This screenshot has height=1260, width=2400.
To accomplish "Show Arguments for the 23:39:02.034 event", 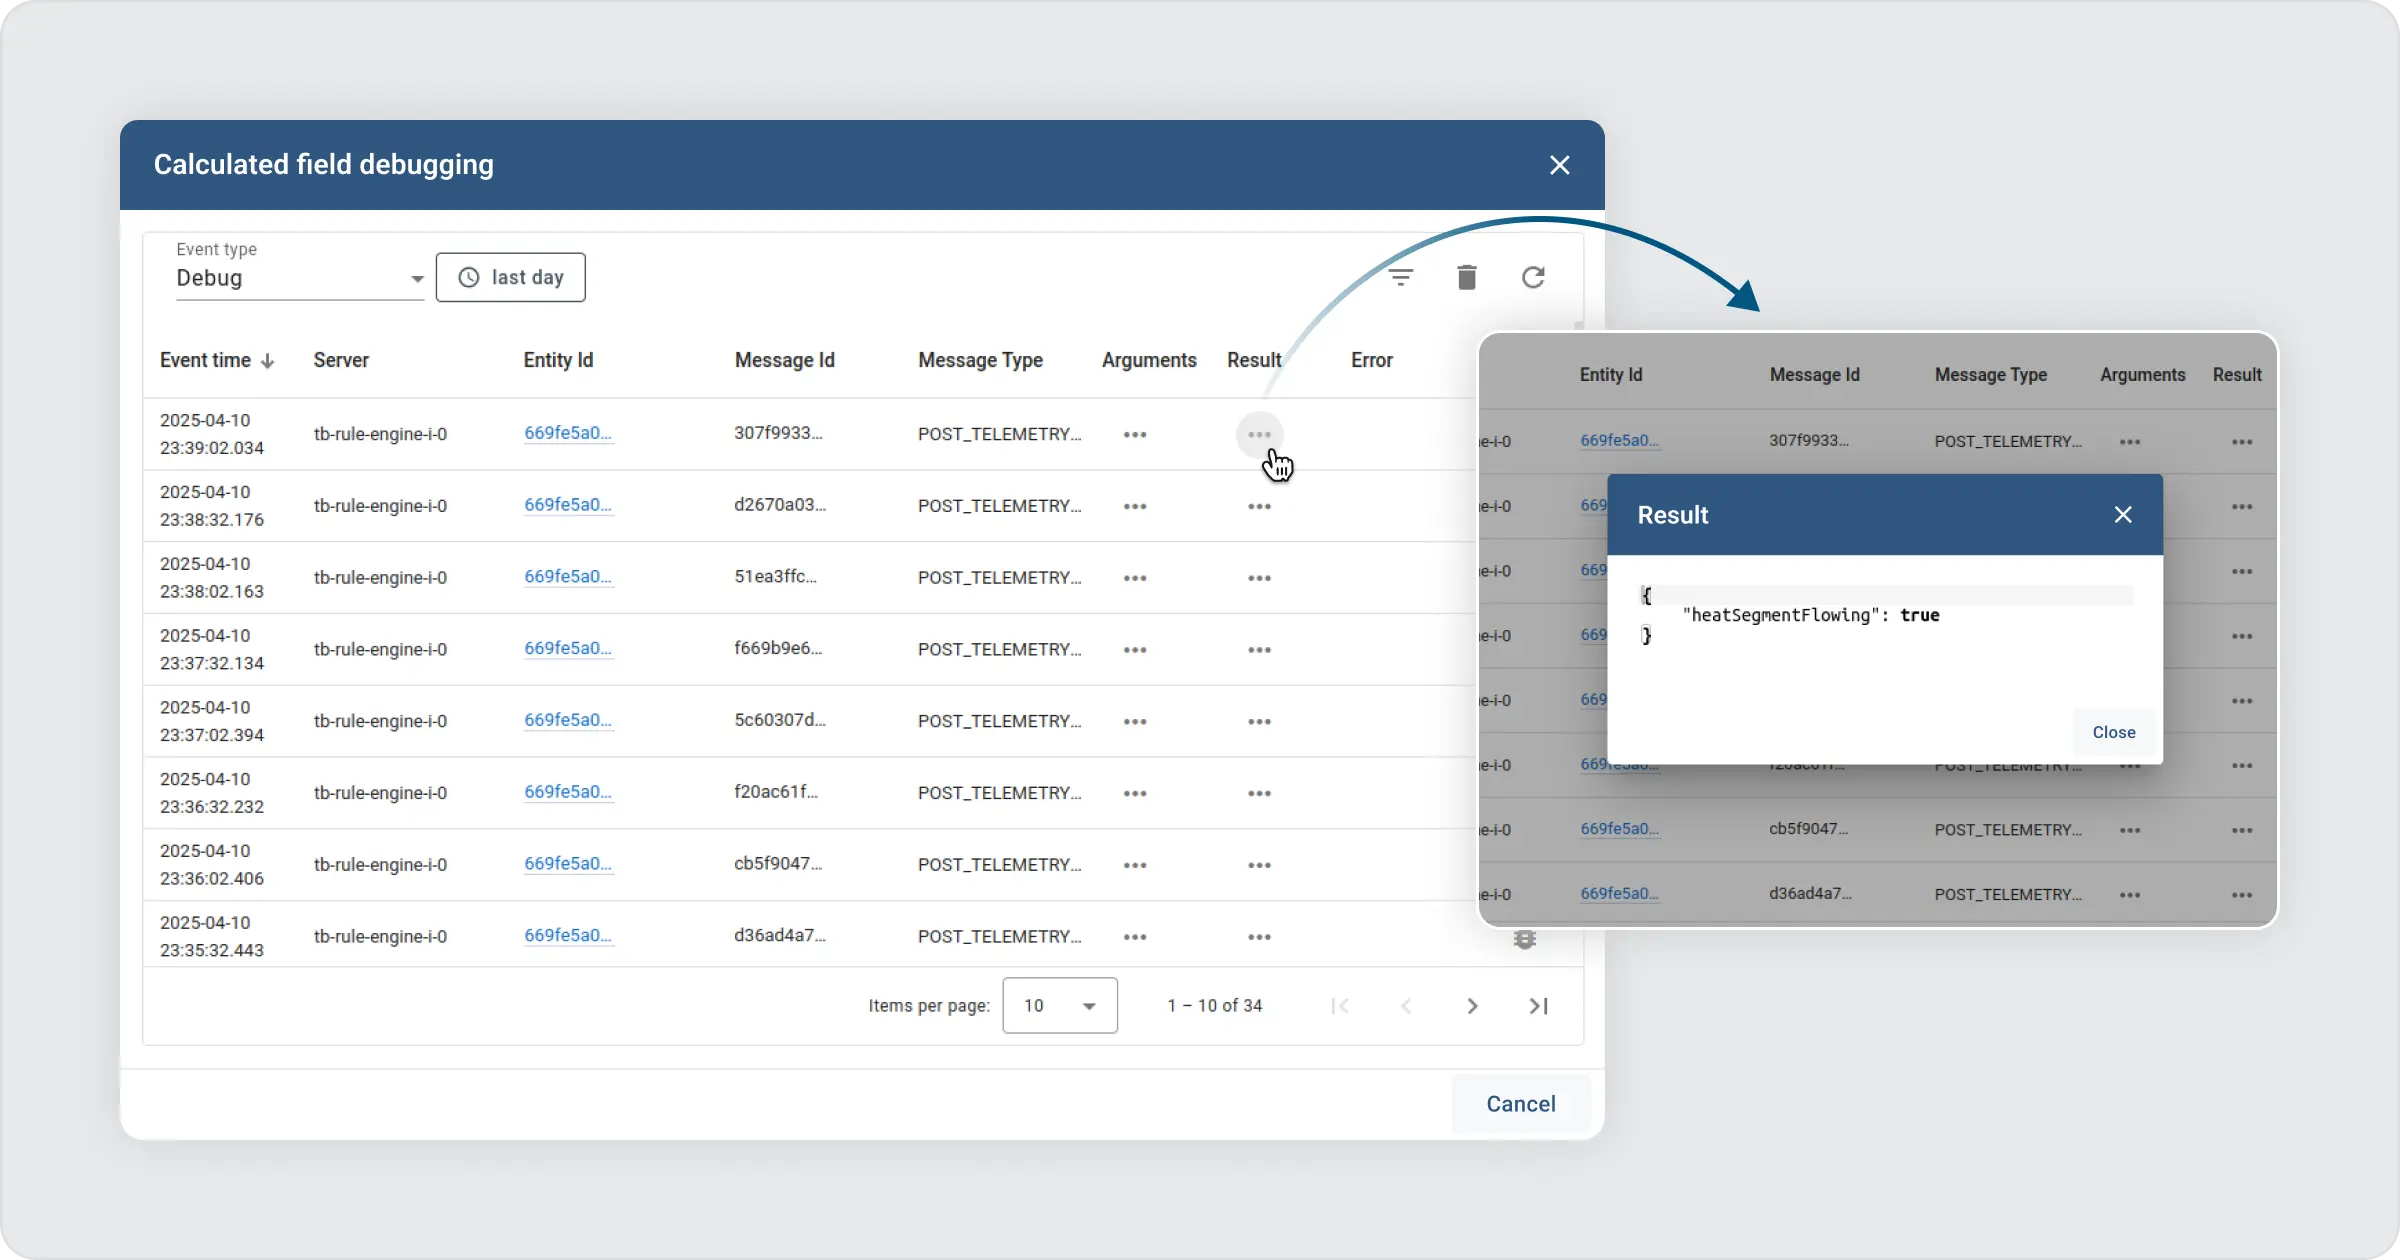I will click(1135, 435).
